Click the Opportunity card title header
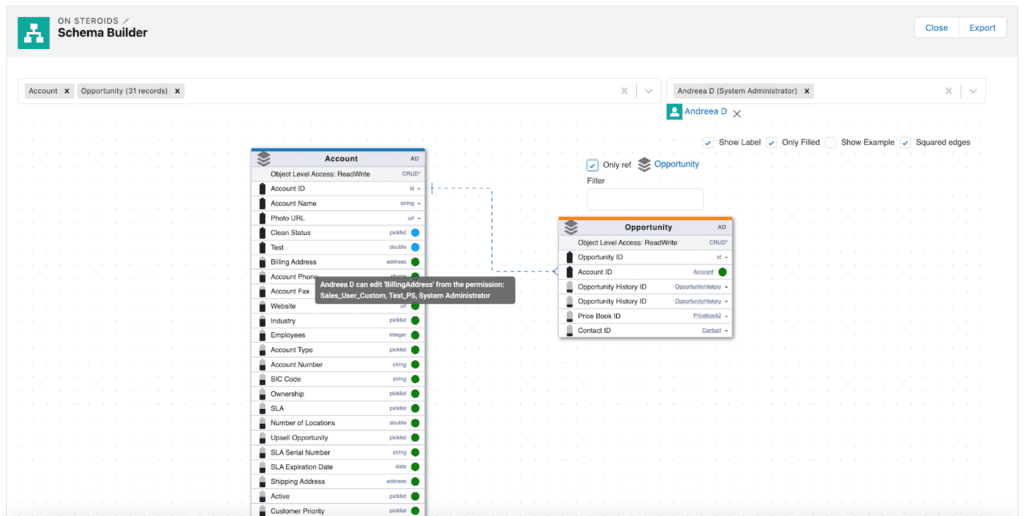Screen dimensions: 1024x516 tap(648, 227)
